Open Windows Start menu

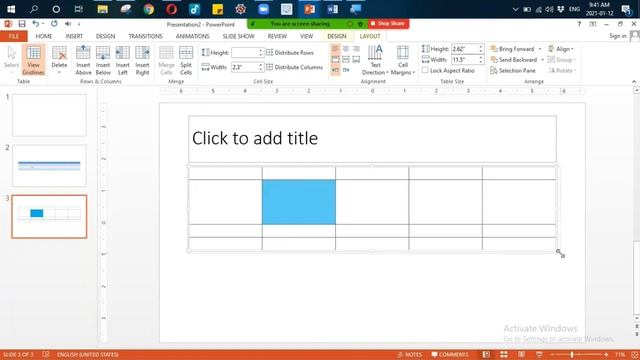[x=11, y=9]
